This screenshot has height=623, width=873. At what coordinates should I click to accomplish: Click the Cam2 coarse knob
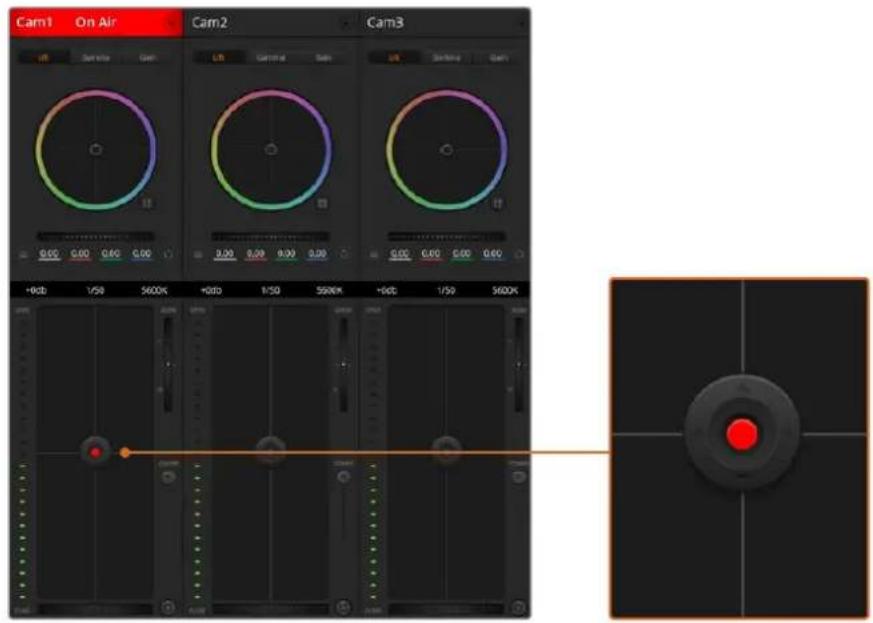coord(344,477)
